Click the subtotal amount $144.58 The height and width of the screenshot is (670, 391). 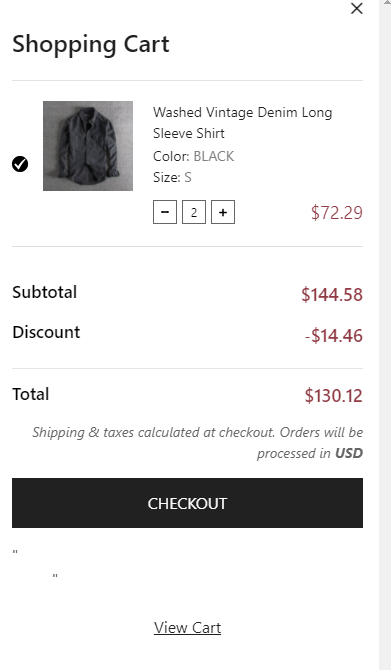[x=332, y=294]
